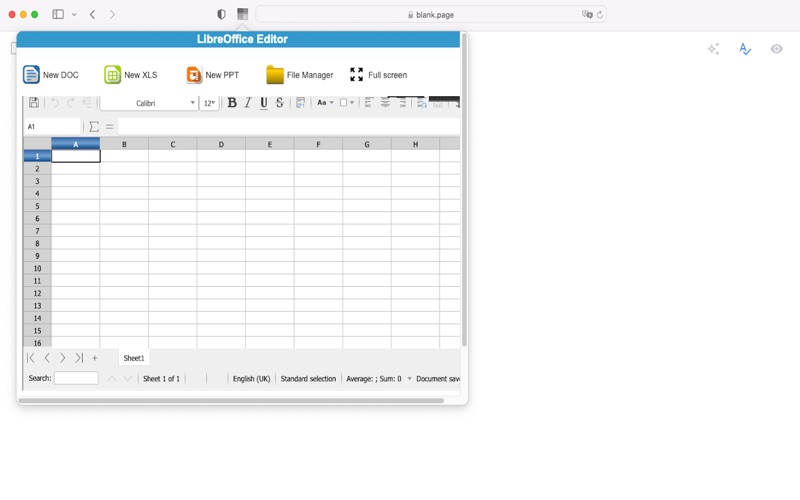800x500 pixels.
Task: Toggle Underline formatting
Action: [x=264, y=103]
